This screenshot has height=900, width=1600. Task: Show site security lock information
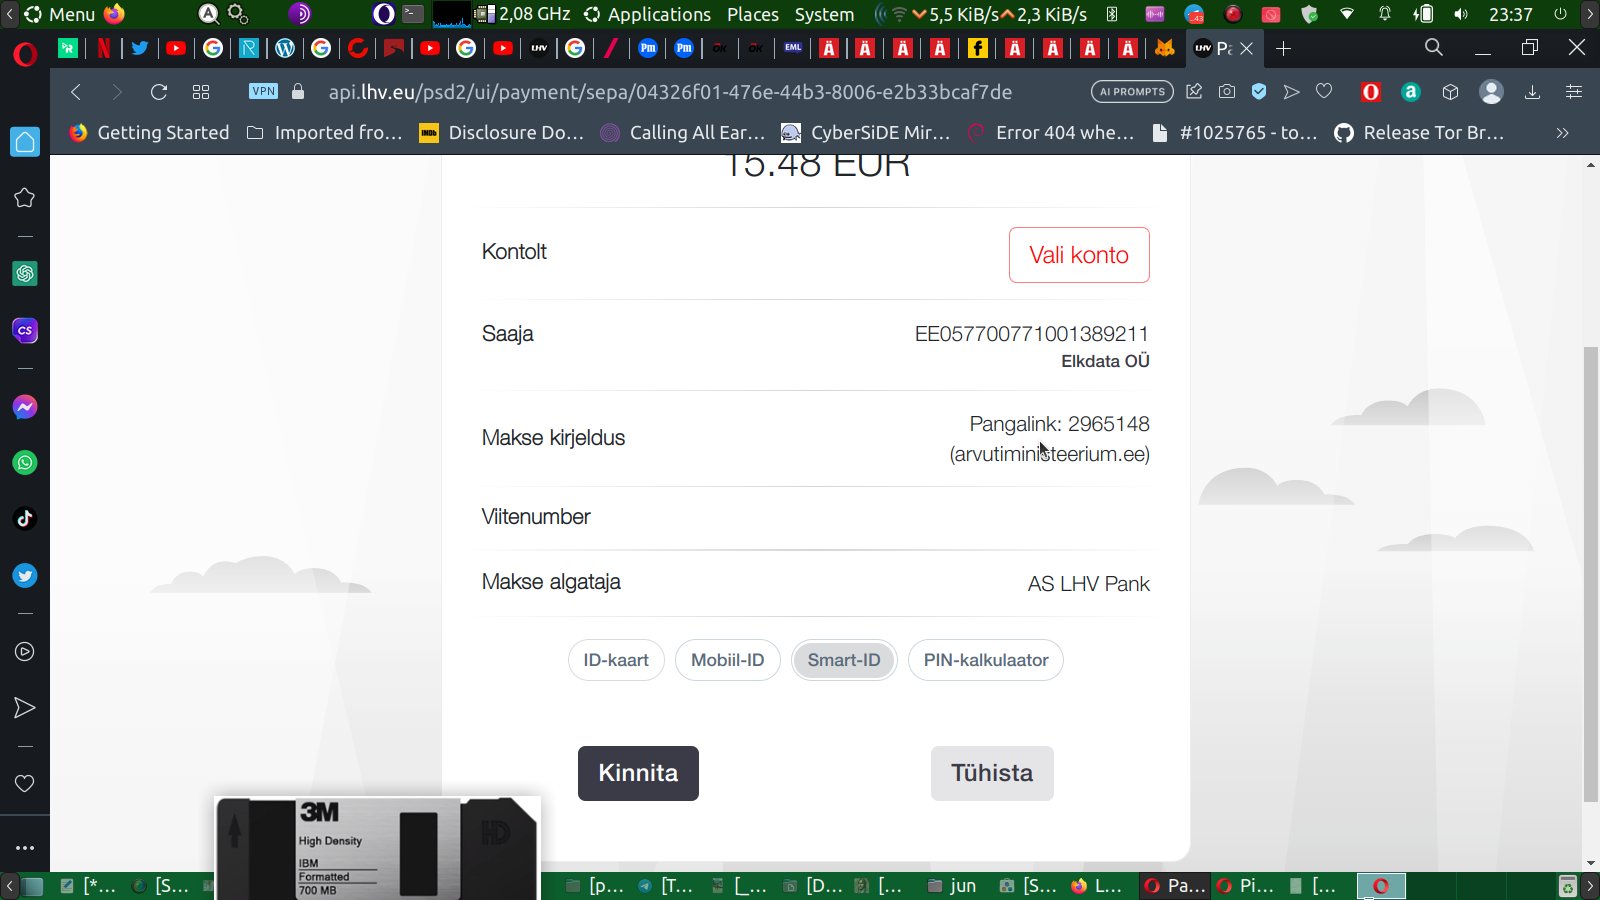[x=298, y=91]
